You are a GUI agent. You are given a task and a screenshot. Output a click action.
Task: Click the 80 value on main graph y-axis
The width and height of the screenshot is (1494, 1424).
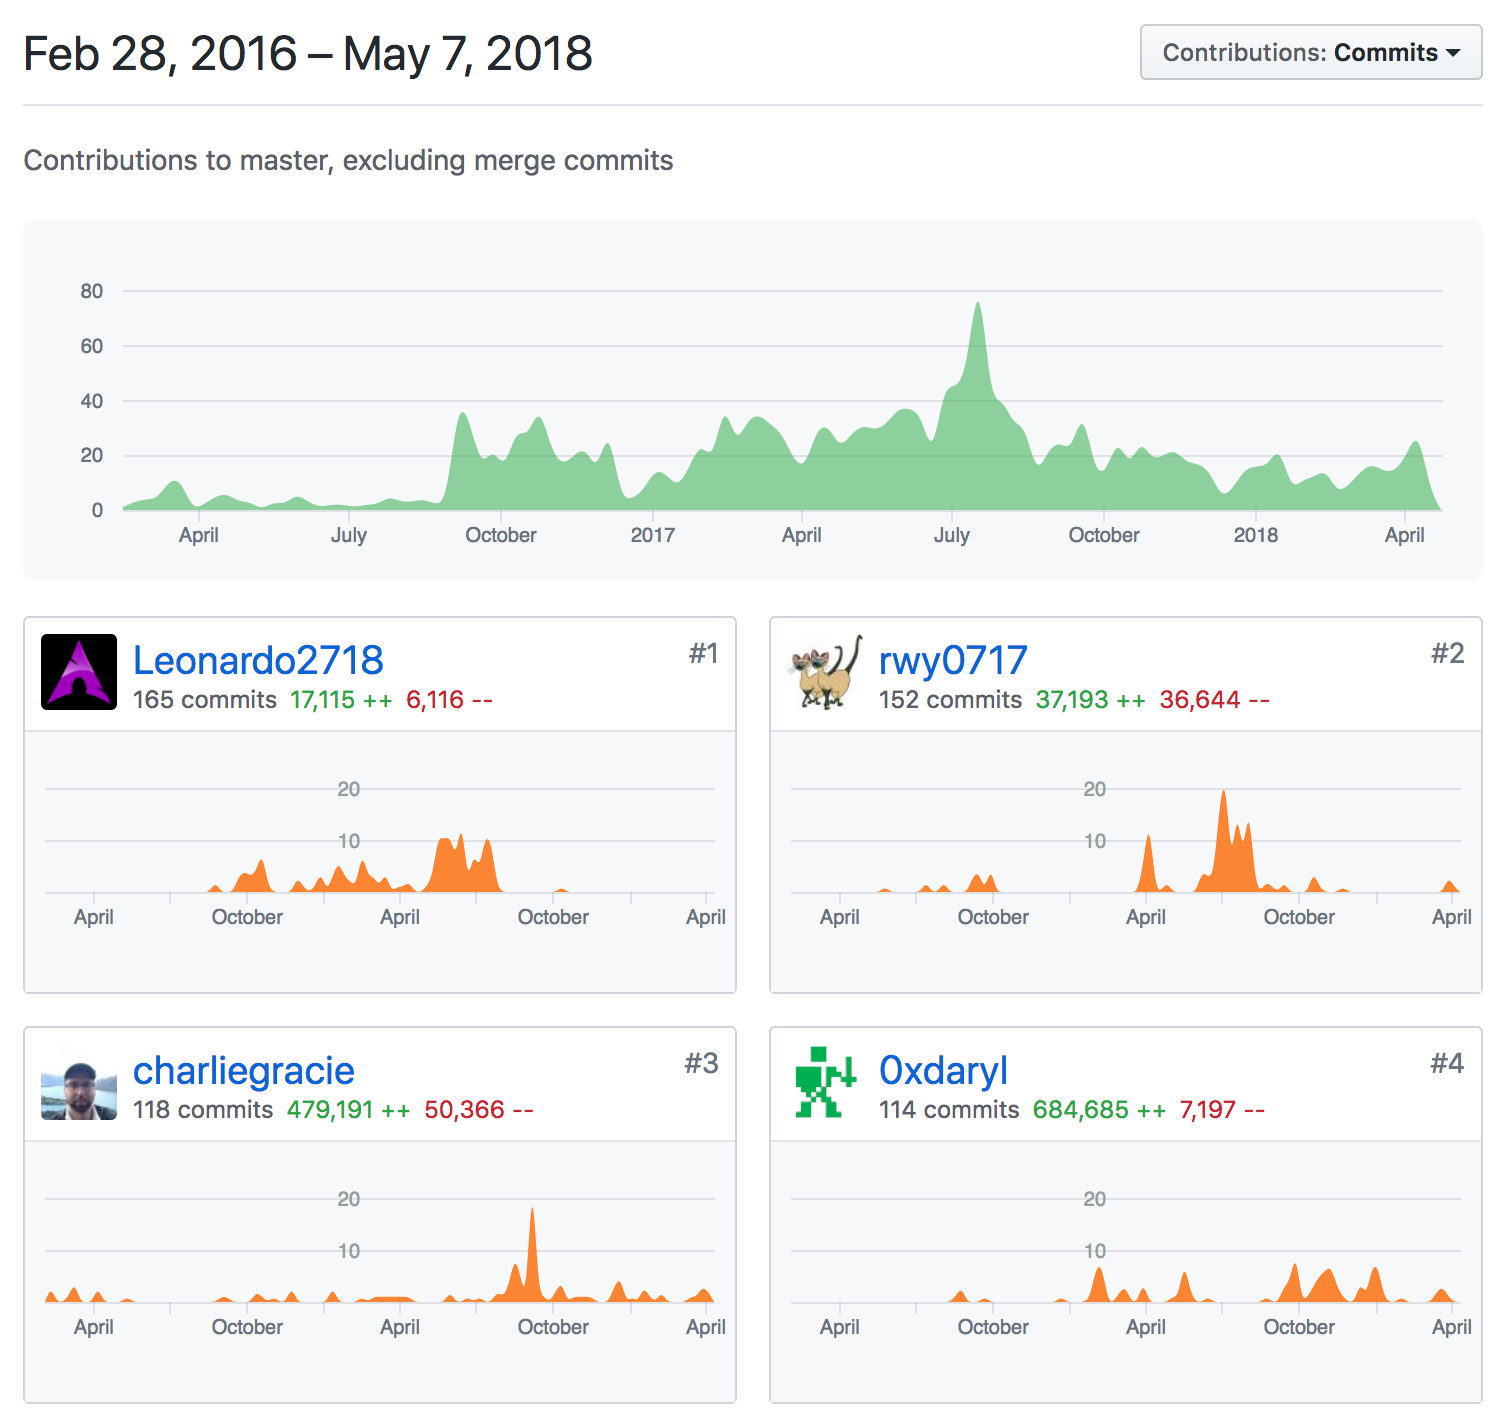(92, 291)
